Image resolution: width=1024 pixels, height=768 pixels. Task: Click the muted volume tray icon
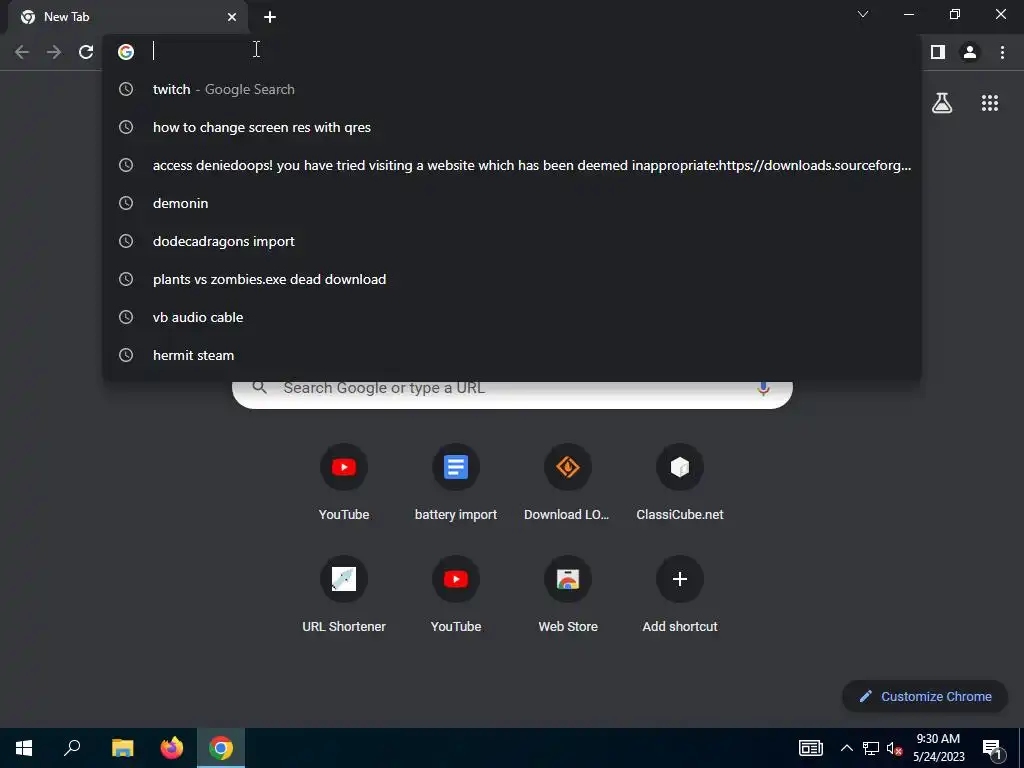pyautogui.click(x=894, y=748)
